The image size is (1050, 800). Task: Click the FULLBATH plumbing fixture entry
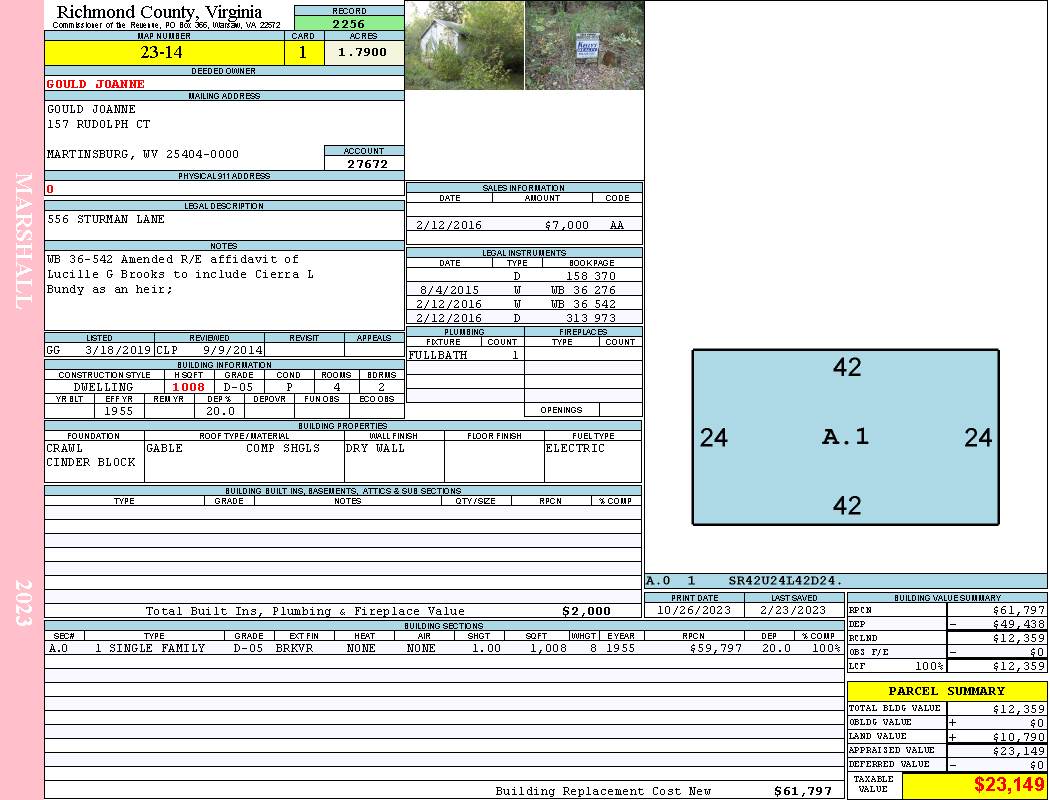[438, 355]
